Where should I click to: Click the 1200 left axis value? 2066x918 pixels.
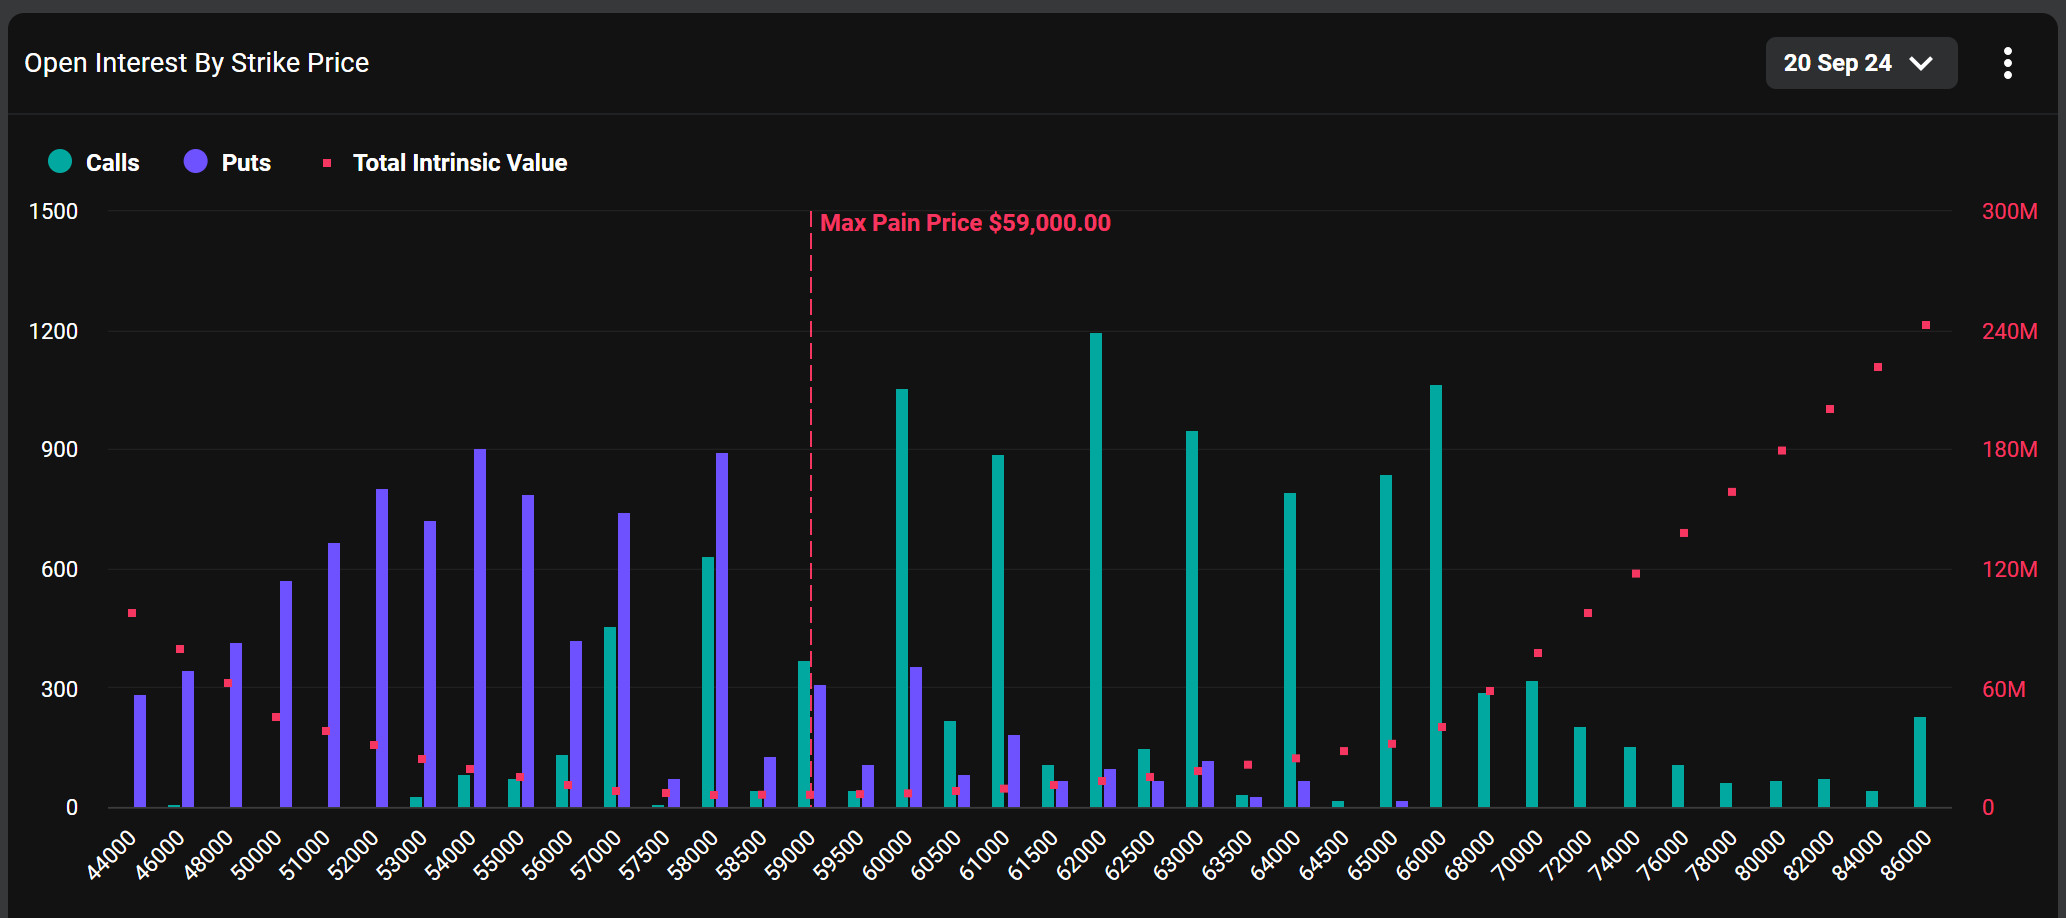(x=53, y=331)
